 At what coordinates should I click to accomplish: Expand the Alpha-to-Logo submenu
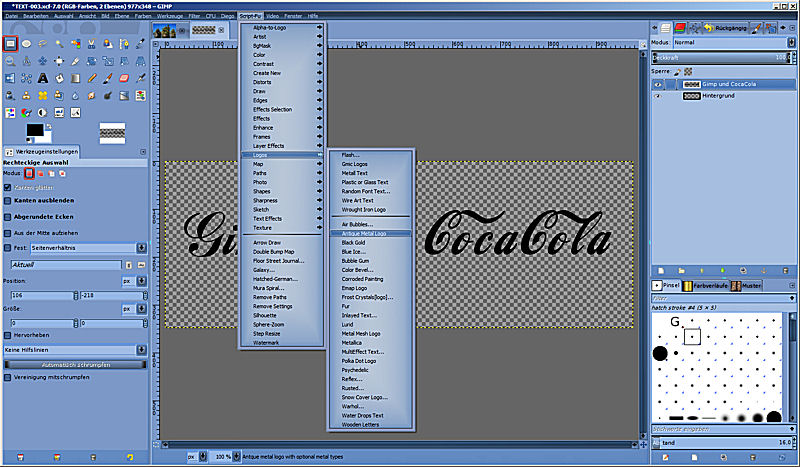pos(282,28)
